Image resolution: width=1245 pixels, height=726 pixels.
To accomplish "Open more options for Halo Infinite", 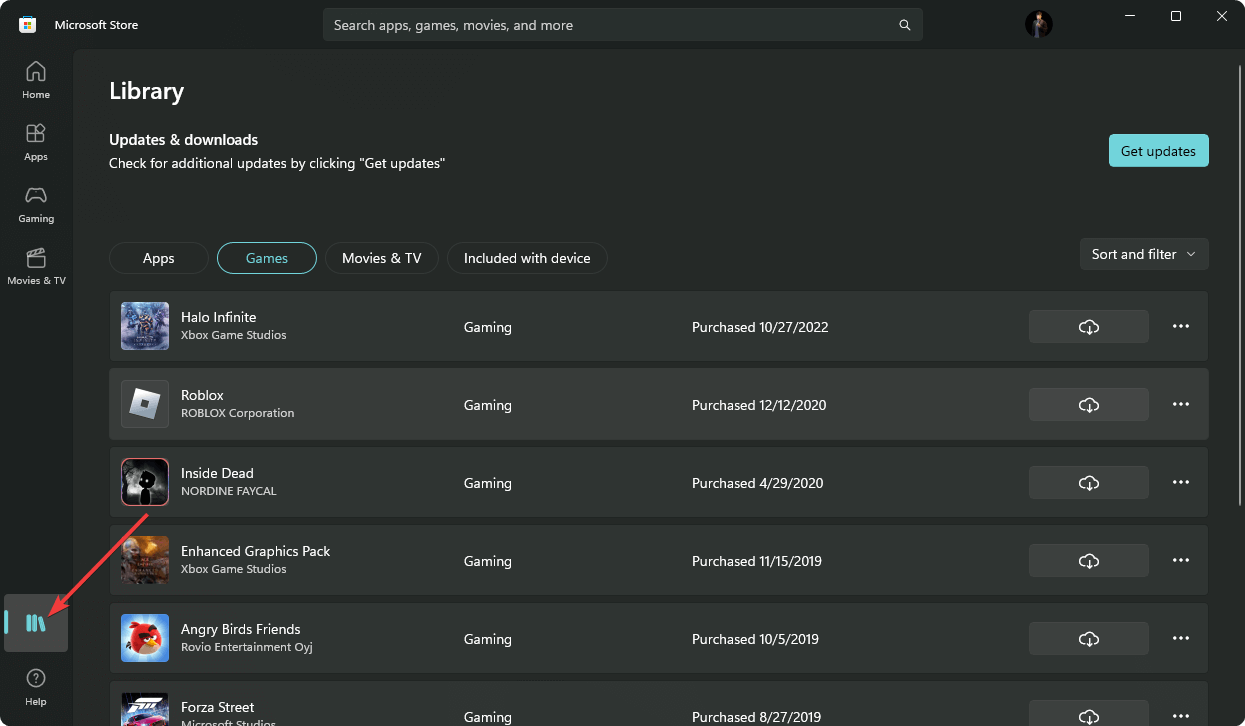I will coord(1181,327).
